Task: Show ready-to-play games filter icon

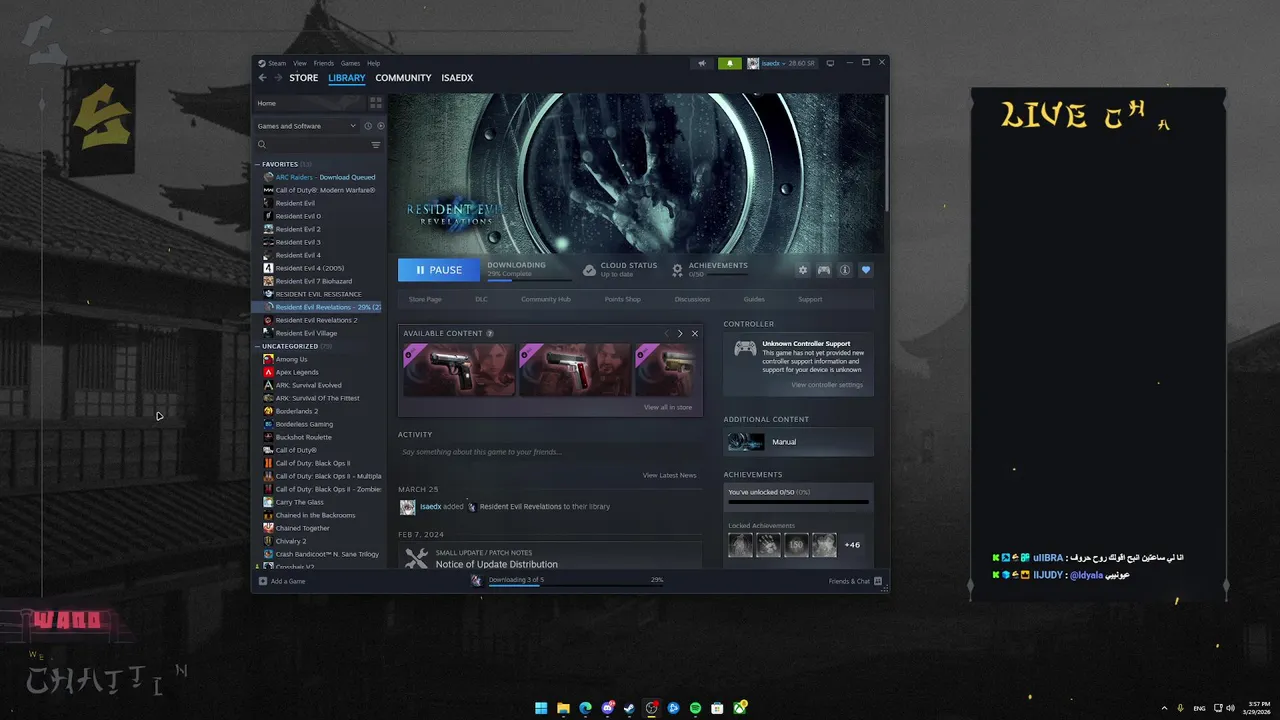Action: tap(381, 126)
